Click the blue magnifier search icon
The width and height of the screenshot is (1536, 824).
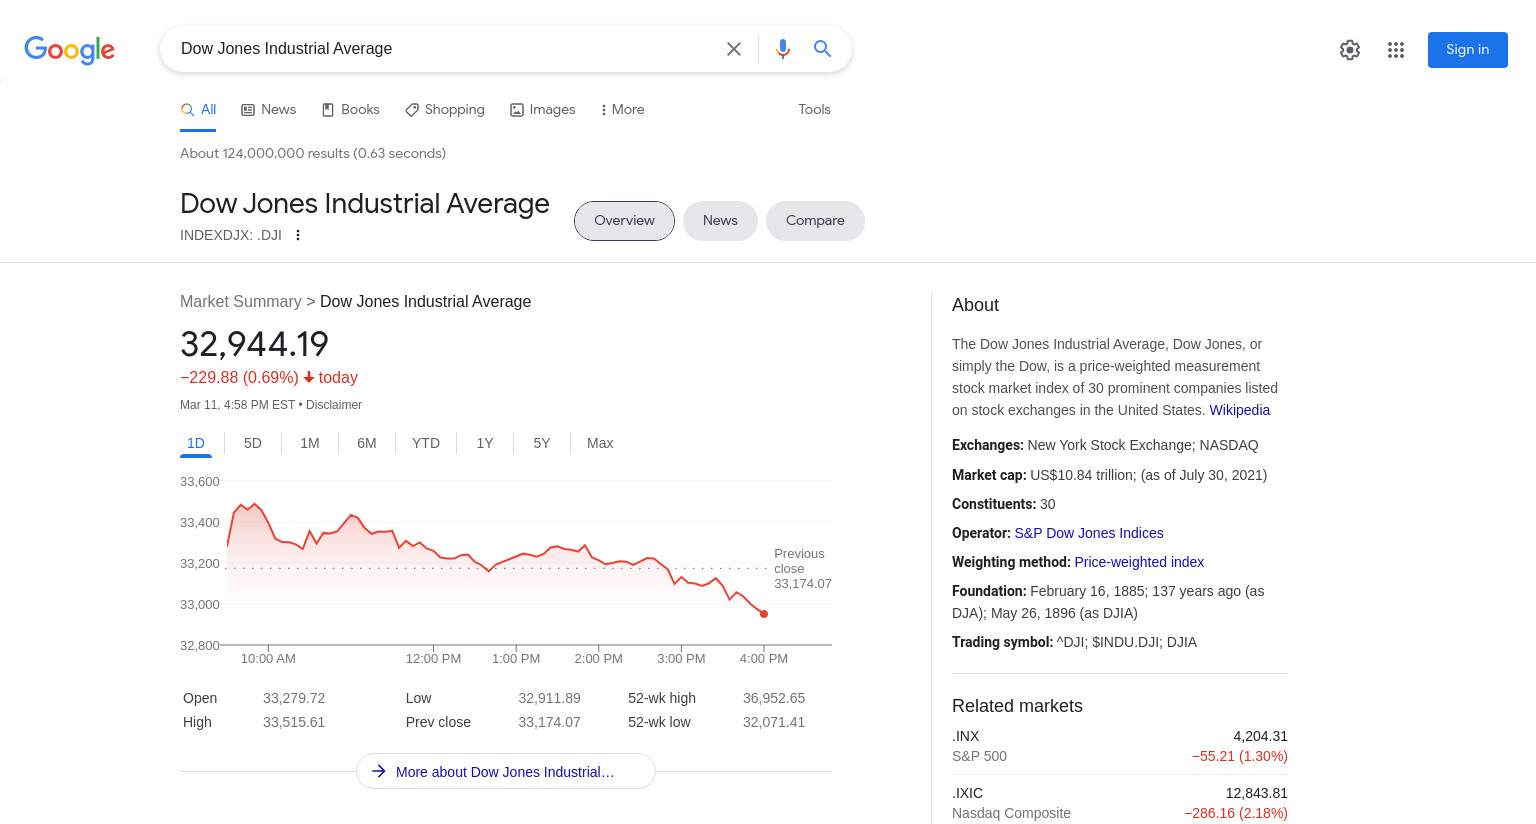tap(822, 49)
